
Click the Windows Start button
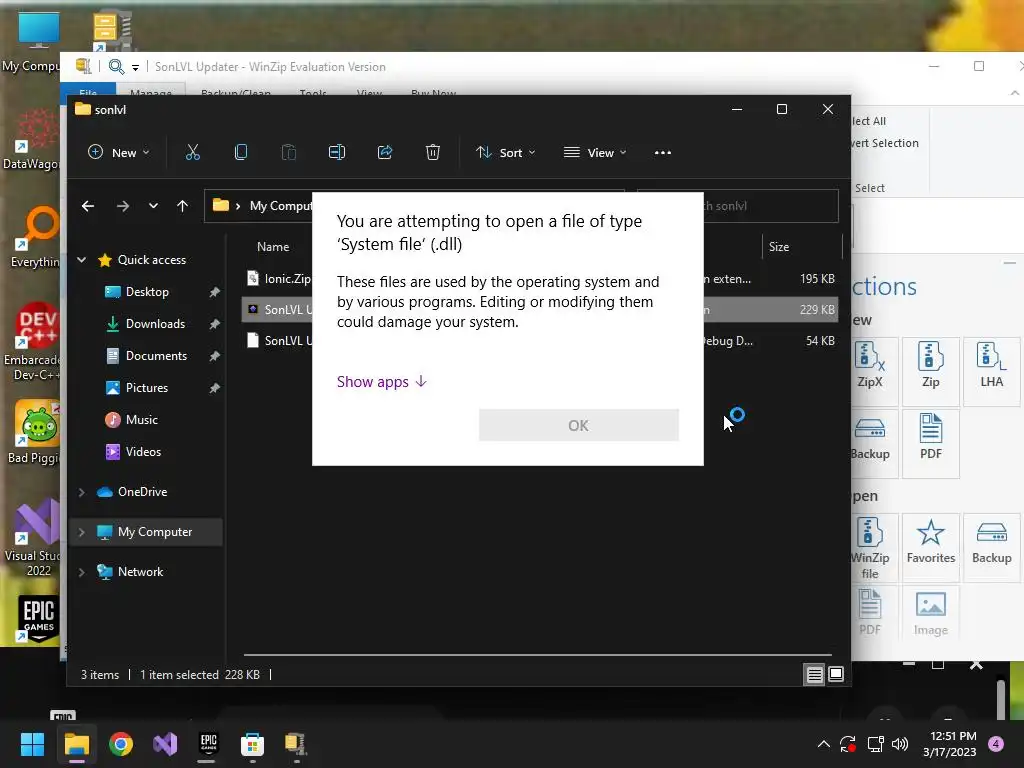(x=32, y=744)
